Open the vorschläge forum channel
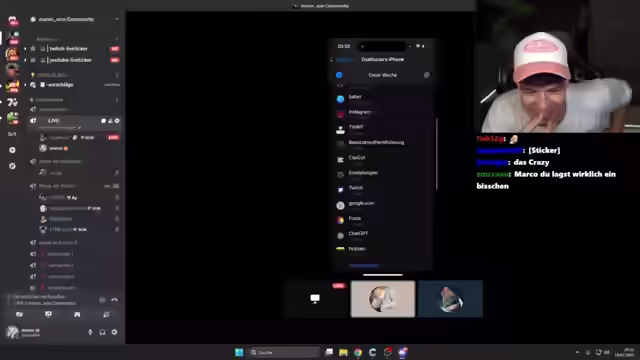The width and height of the screenshot is (640, 360). coord(73,85)
